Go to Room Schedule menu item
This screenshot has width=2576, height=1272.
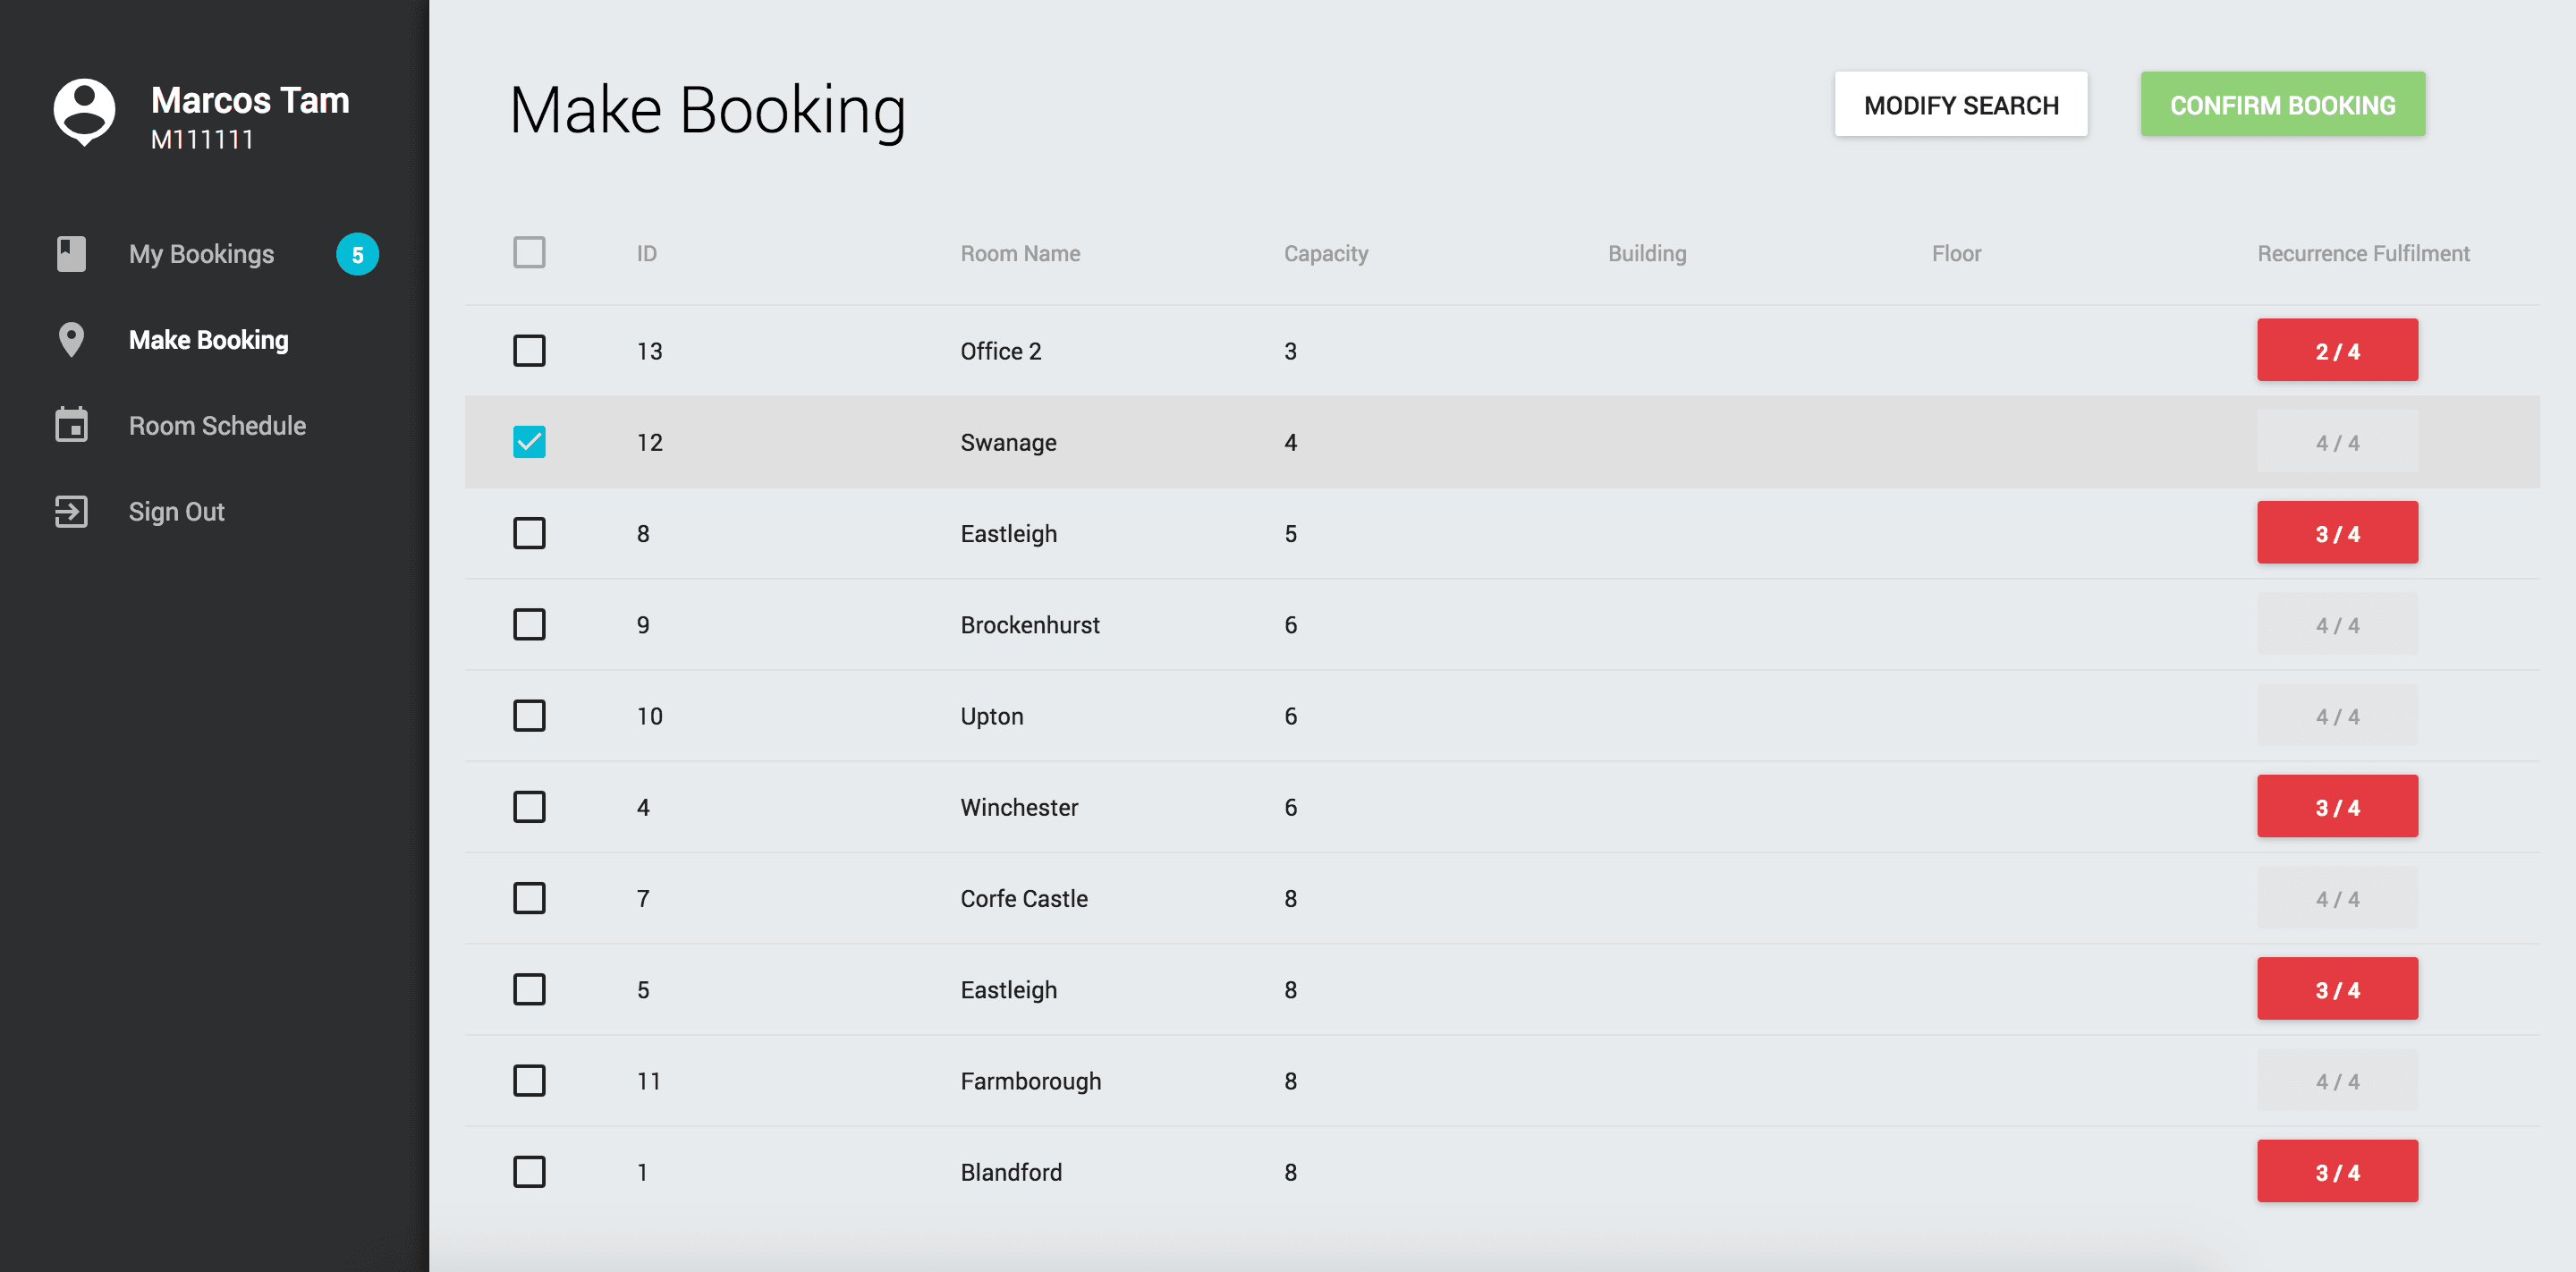(217, 425)
